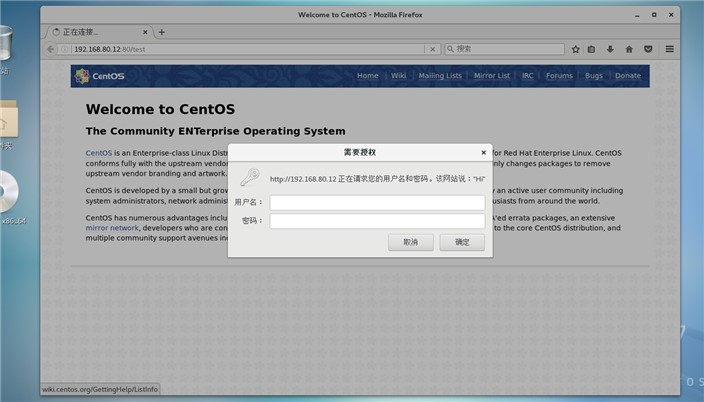Stop loading with the address bar X
The image size is (704, 402).
[432, 49]
